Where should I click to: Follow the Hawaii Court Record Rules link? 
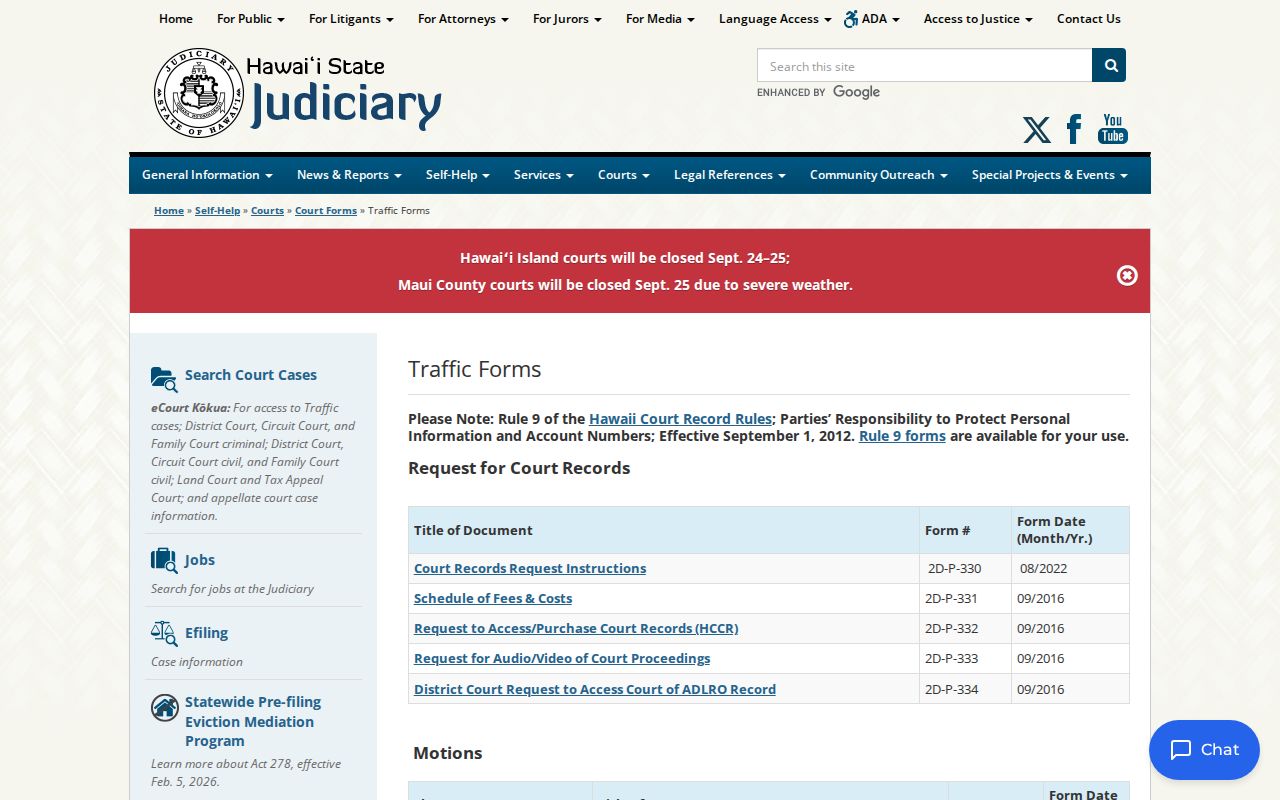[680, 419]
